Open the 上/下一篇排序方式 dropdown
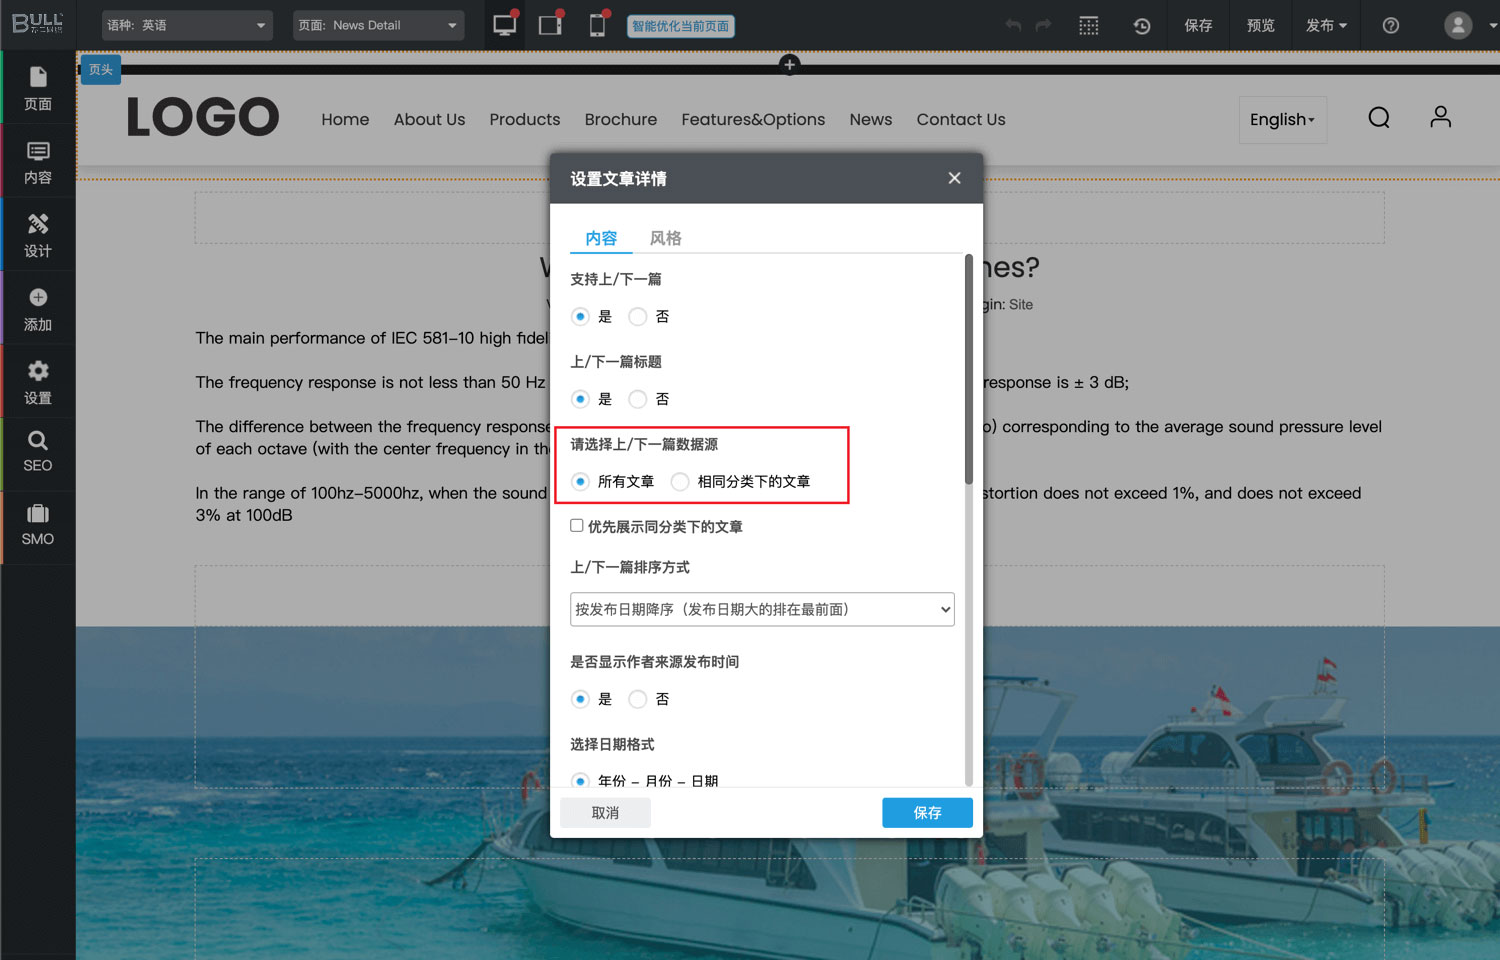1500x960 pixels. pyautogui.click(x=762, y=610)
